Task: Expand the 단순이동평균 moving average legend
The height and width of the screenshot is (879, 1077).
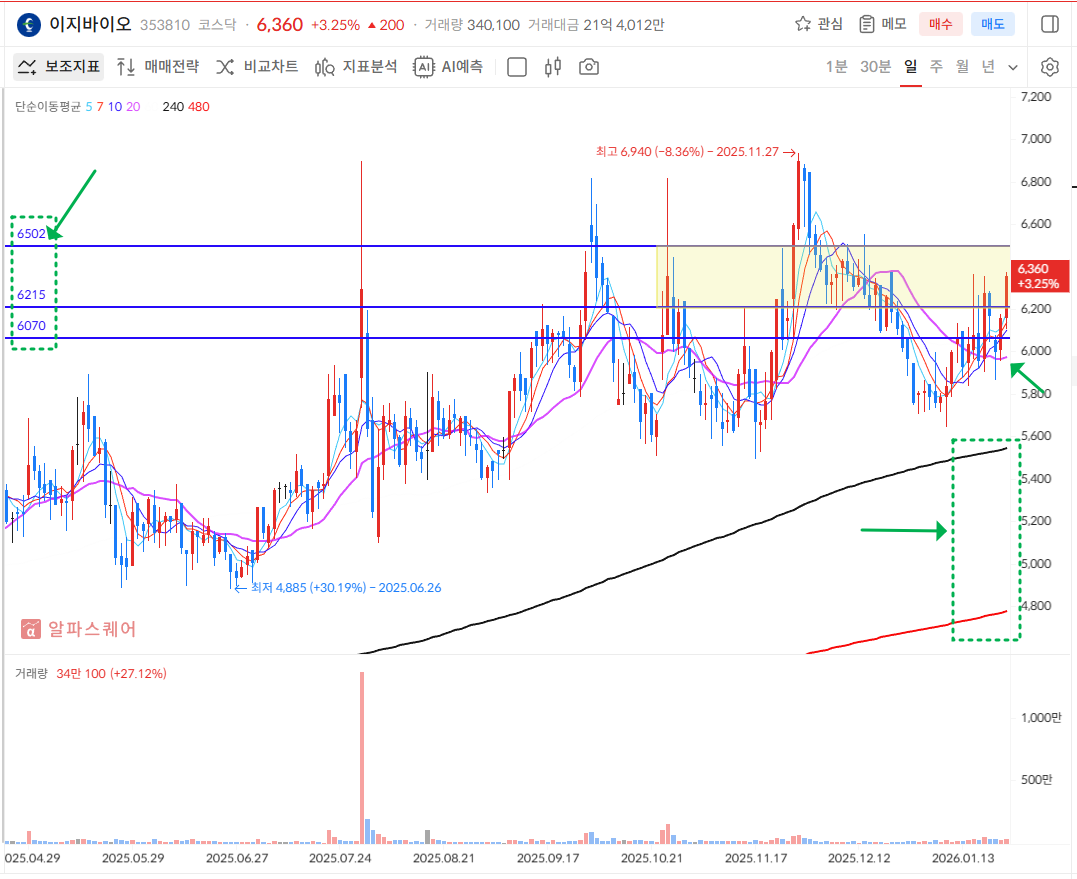Action: (x=47, y=107)
